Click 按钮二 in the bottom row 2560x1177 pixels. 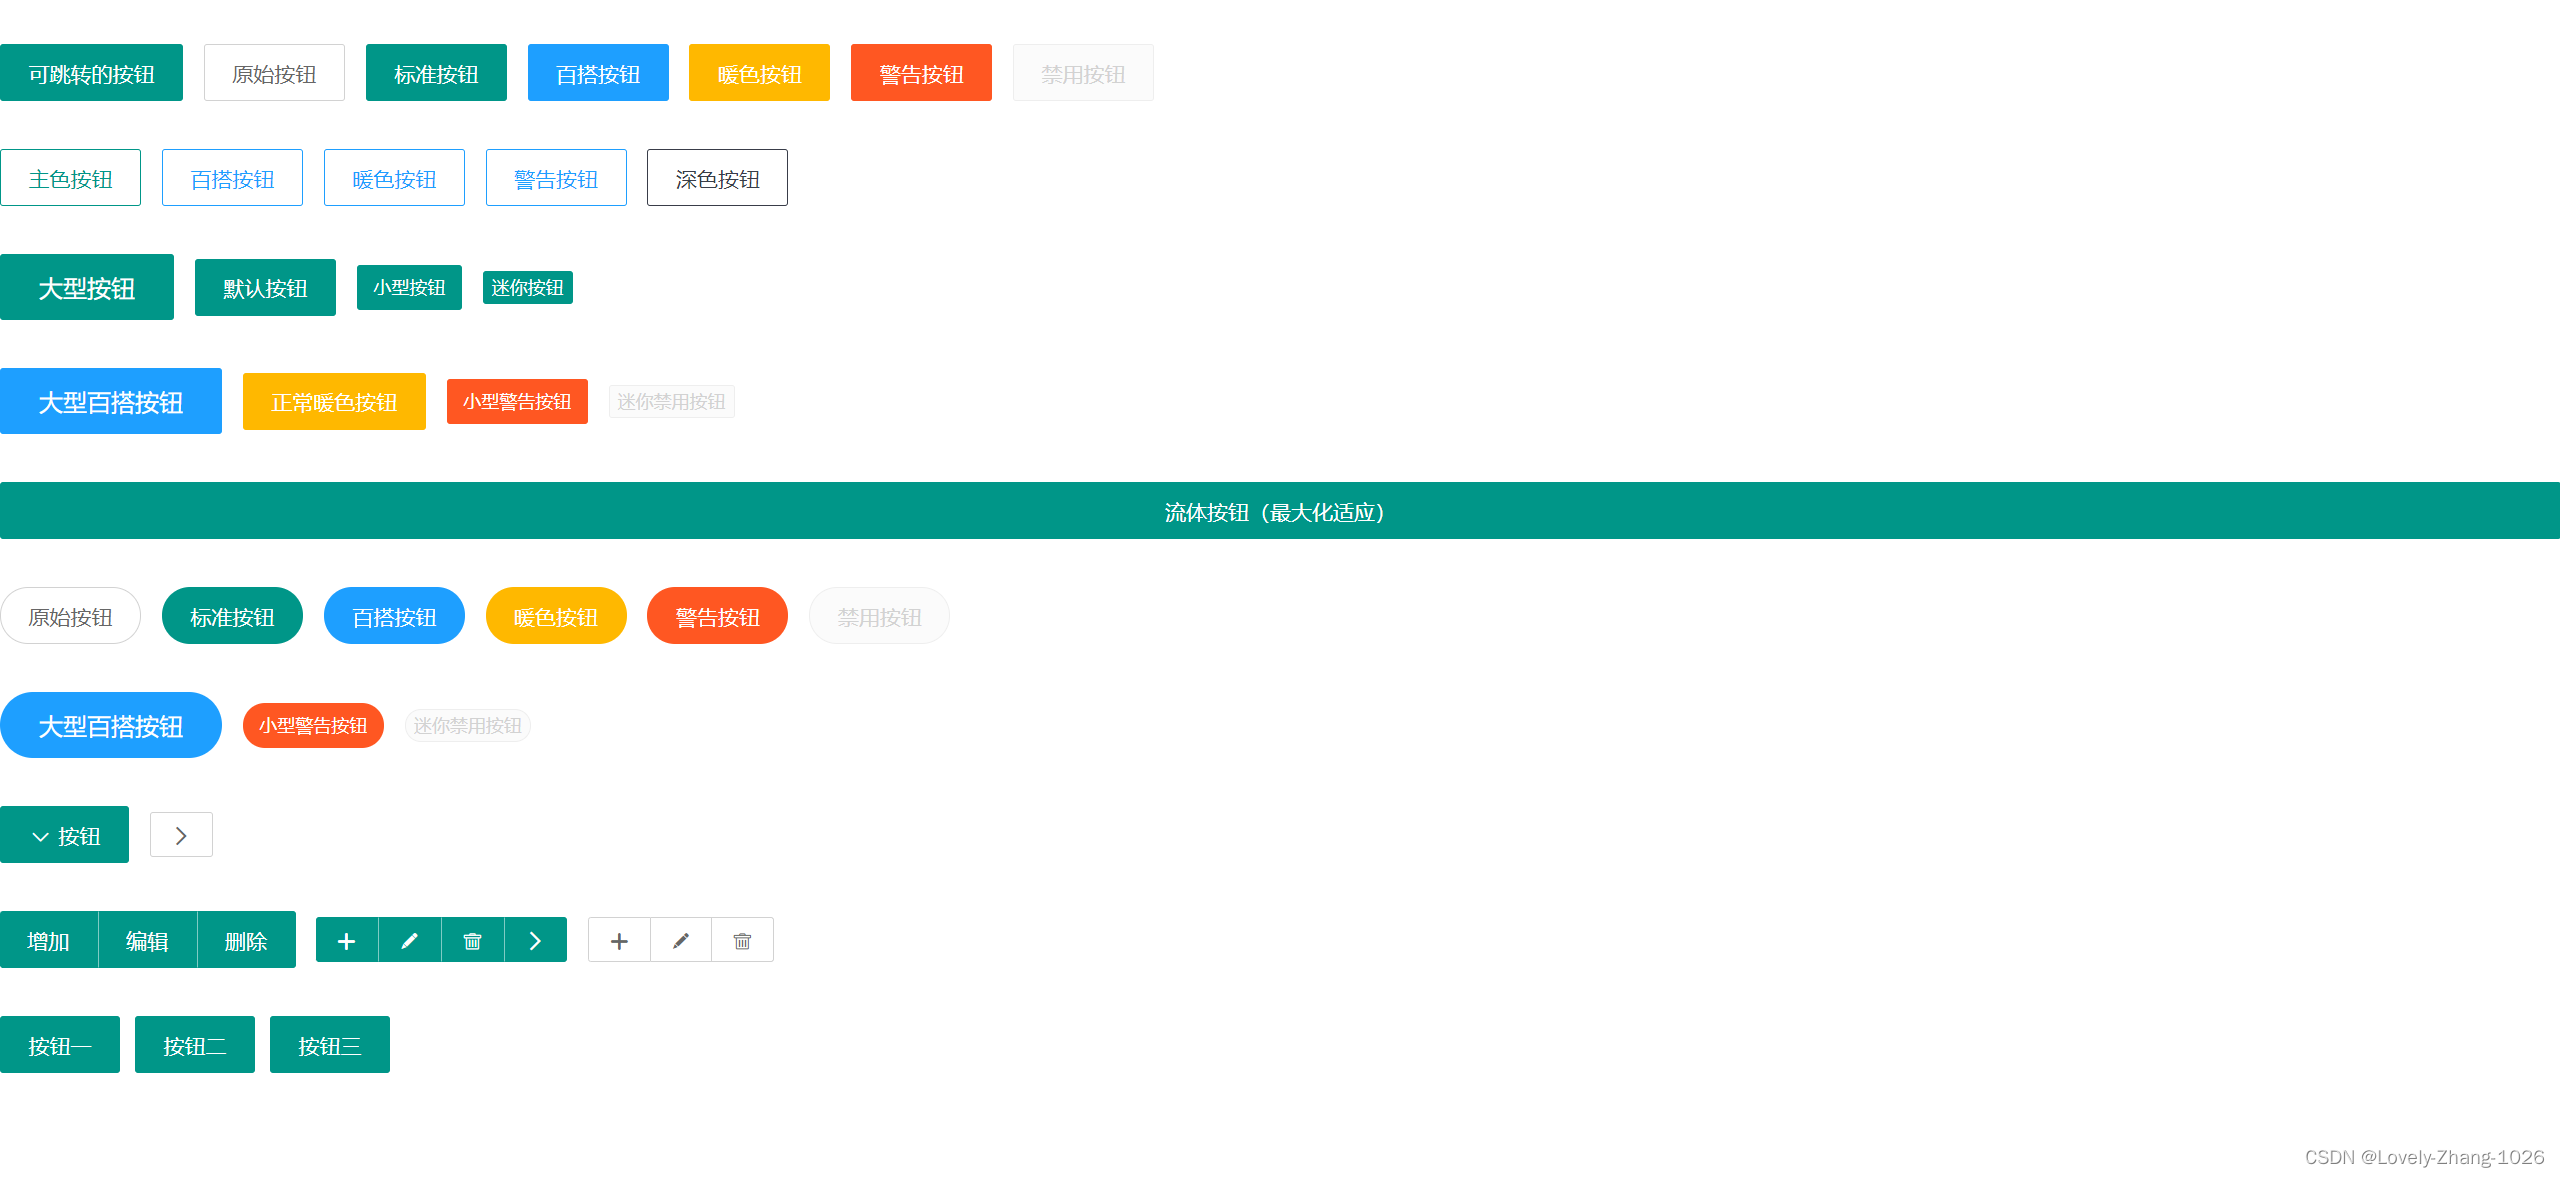195,1045
